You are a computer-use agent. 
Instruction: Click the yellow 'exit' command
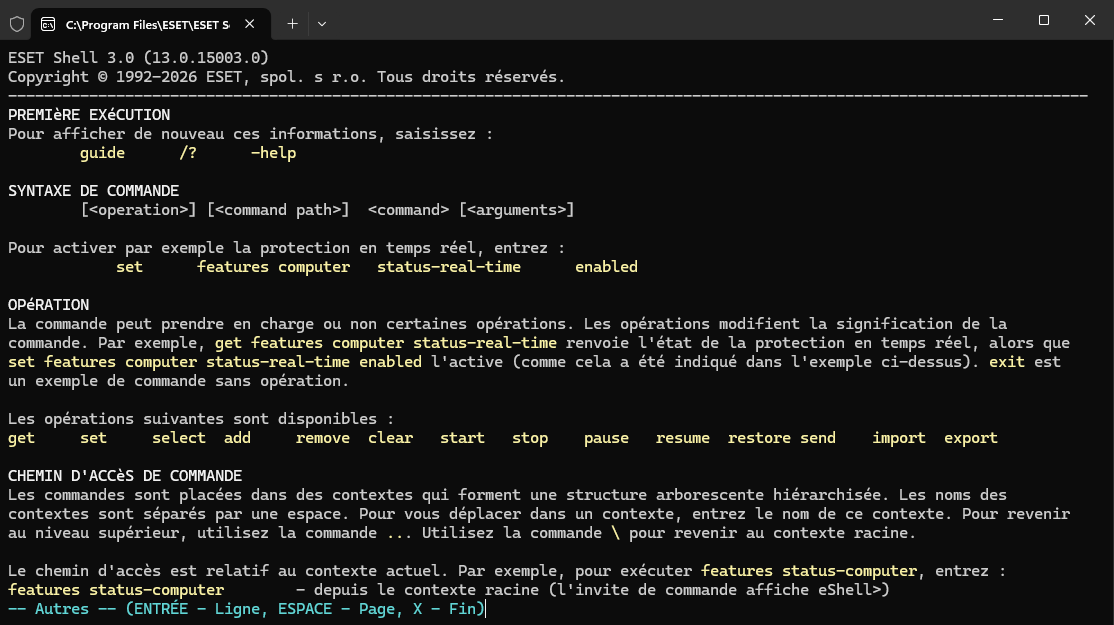point(1007,362)
